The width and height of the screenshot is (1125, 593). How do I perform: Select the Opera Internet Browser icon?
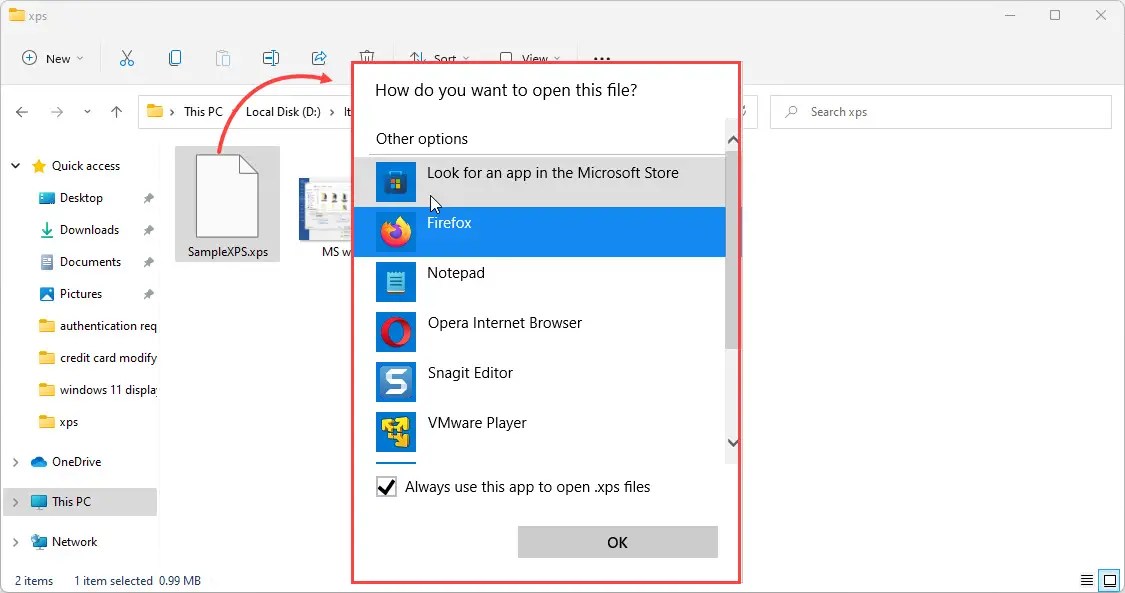395,332
